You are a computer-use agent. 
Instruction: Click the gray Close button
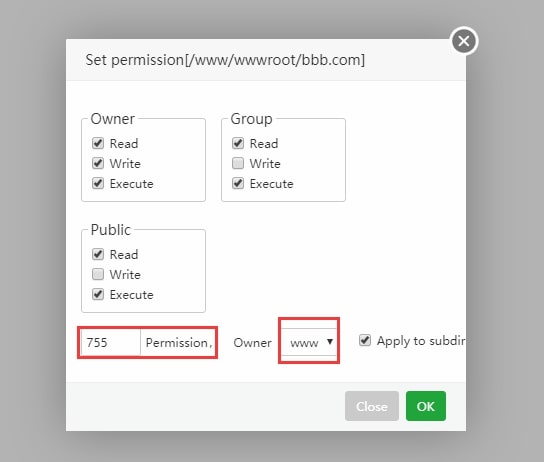tap(372, 406)
